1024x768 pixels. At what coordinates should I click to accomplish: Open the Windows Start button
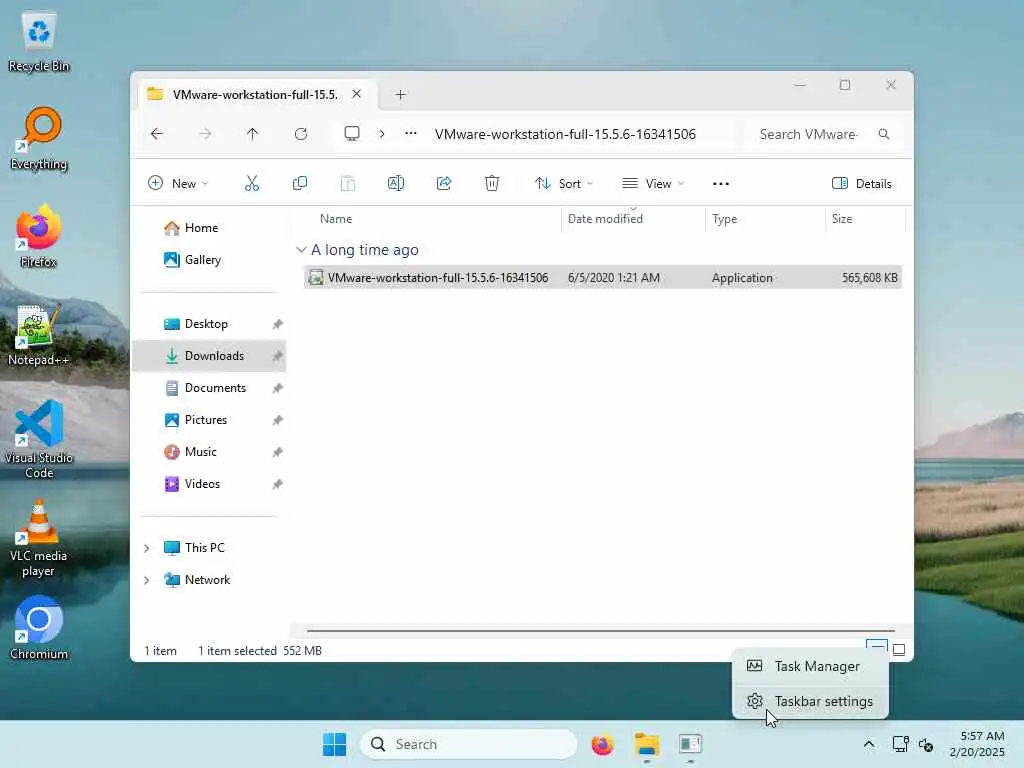(x=335, y=744)
